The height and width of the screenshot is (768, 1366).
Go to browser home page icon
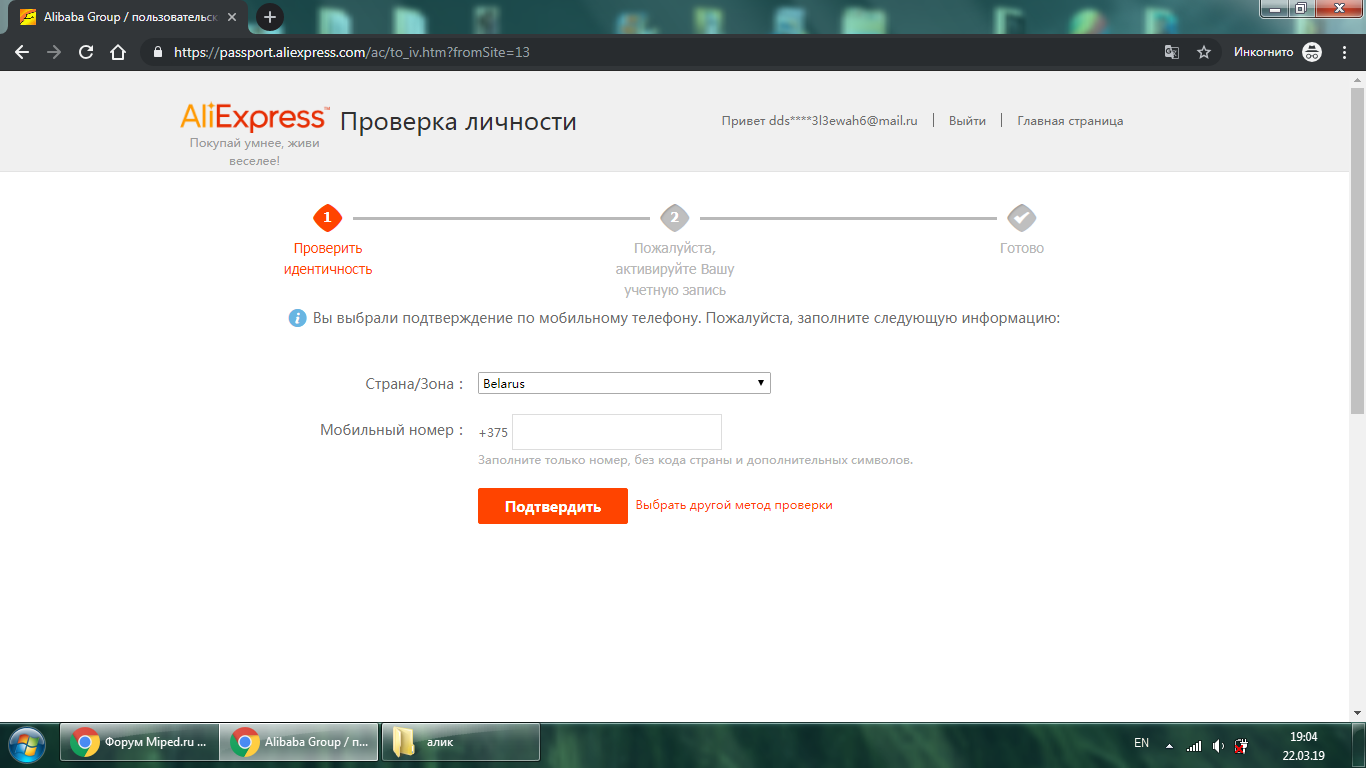coord(118,52)
